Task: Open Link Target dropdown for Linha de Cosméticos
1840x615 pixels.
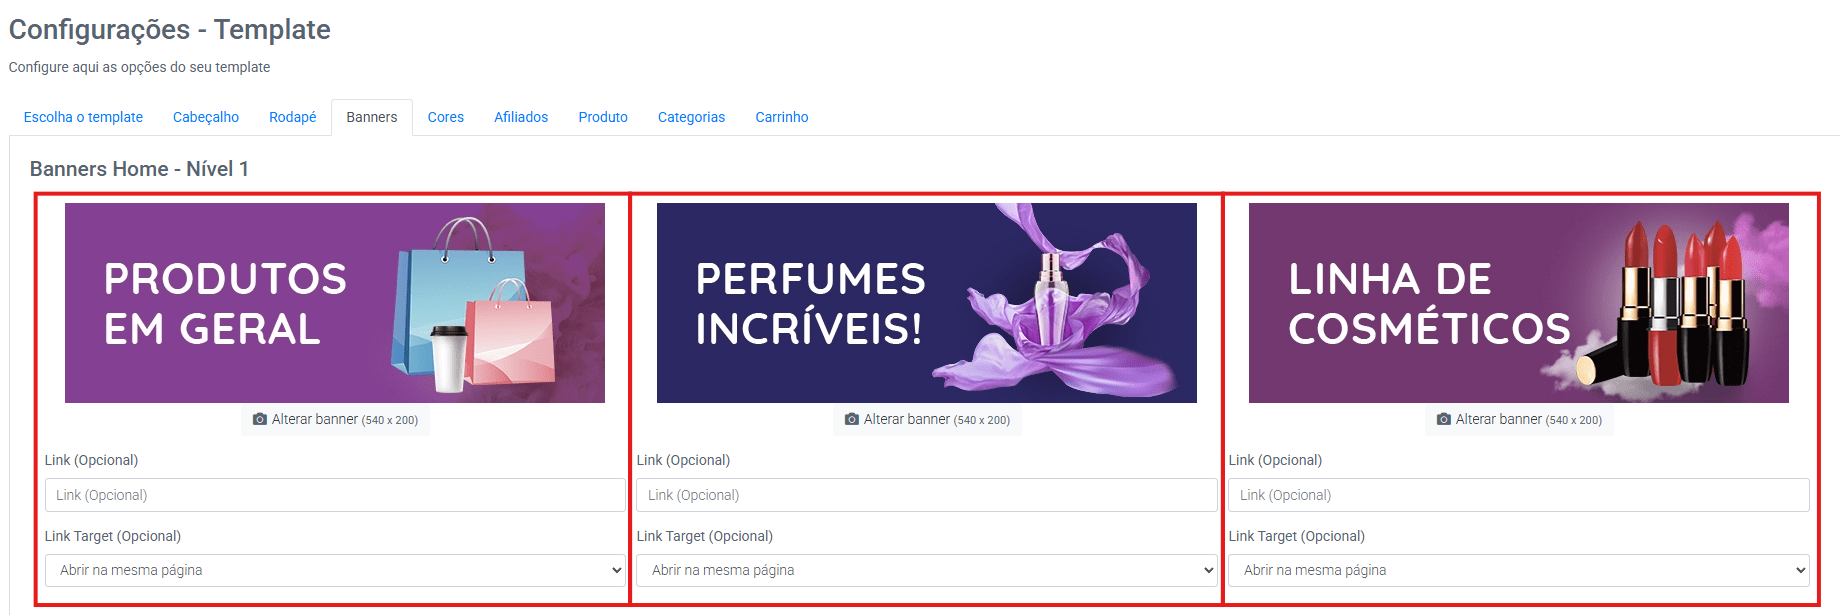Action: pyautogui.click(x=1519, y=570)
